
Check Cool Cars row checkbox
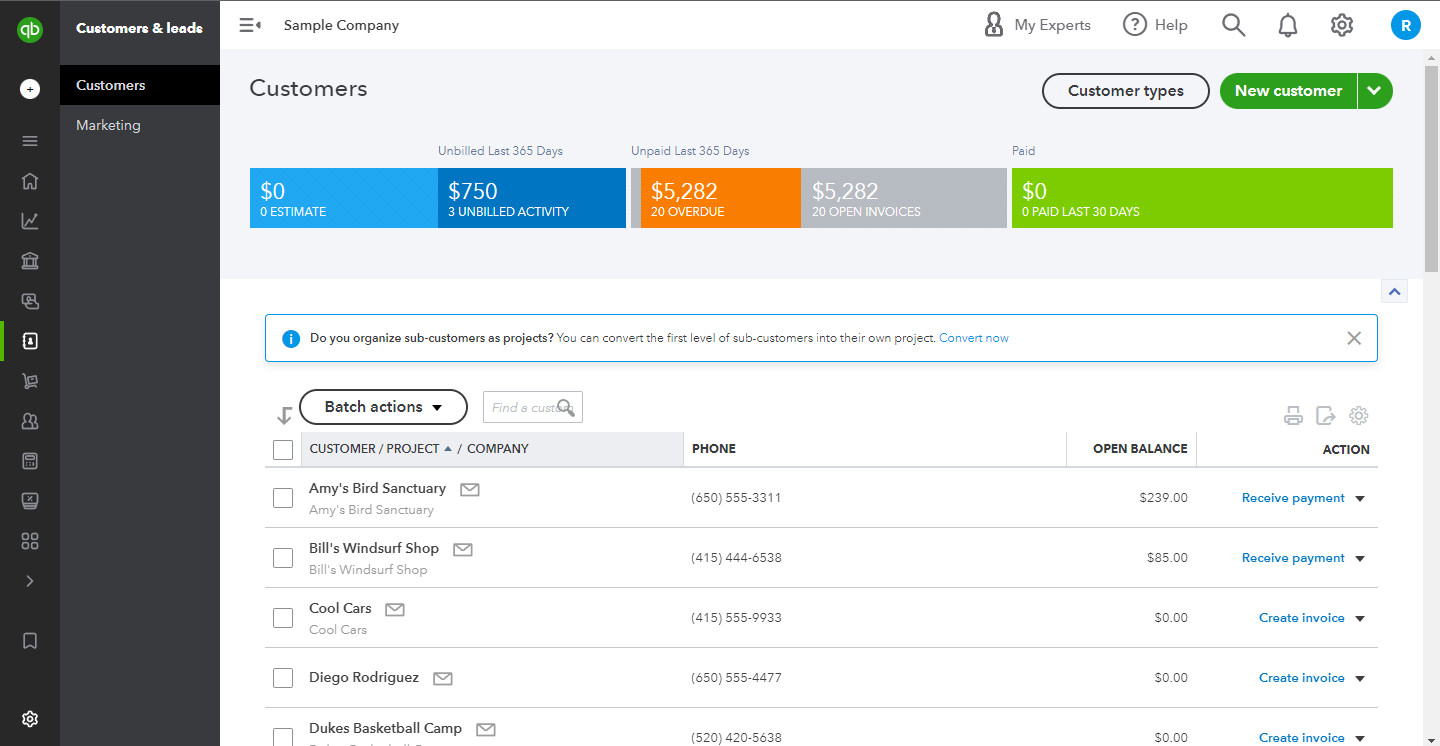(x=283, y=618)
